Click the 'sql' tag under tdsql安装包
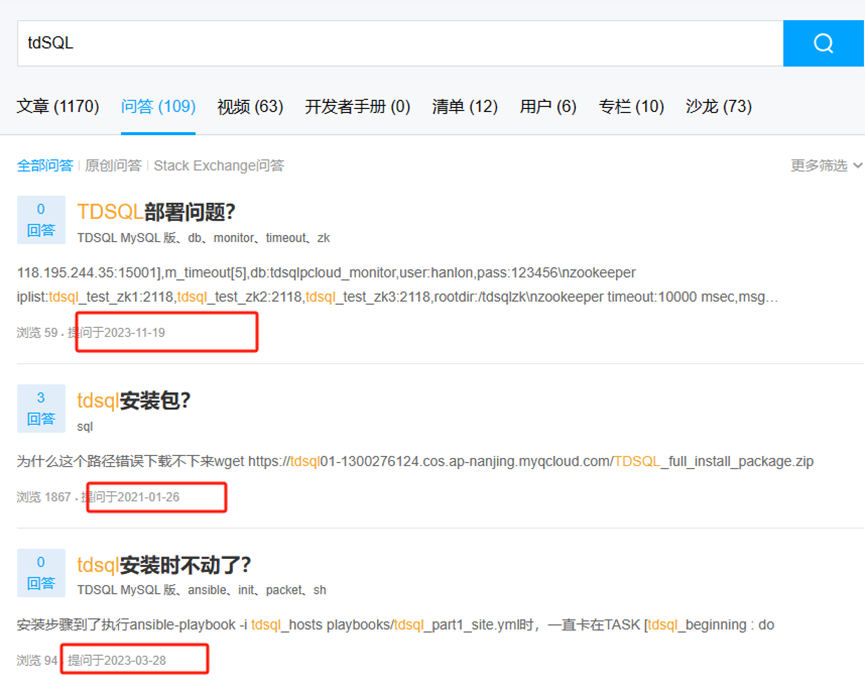865x689 pixels. tap(85, 426)
